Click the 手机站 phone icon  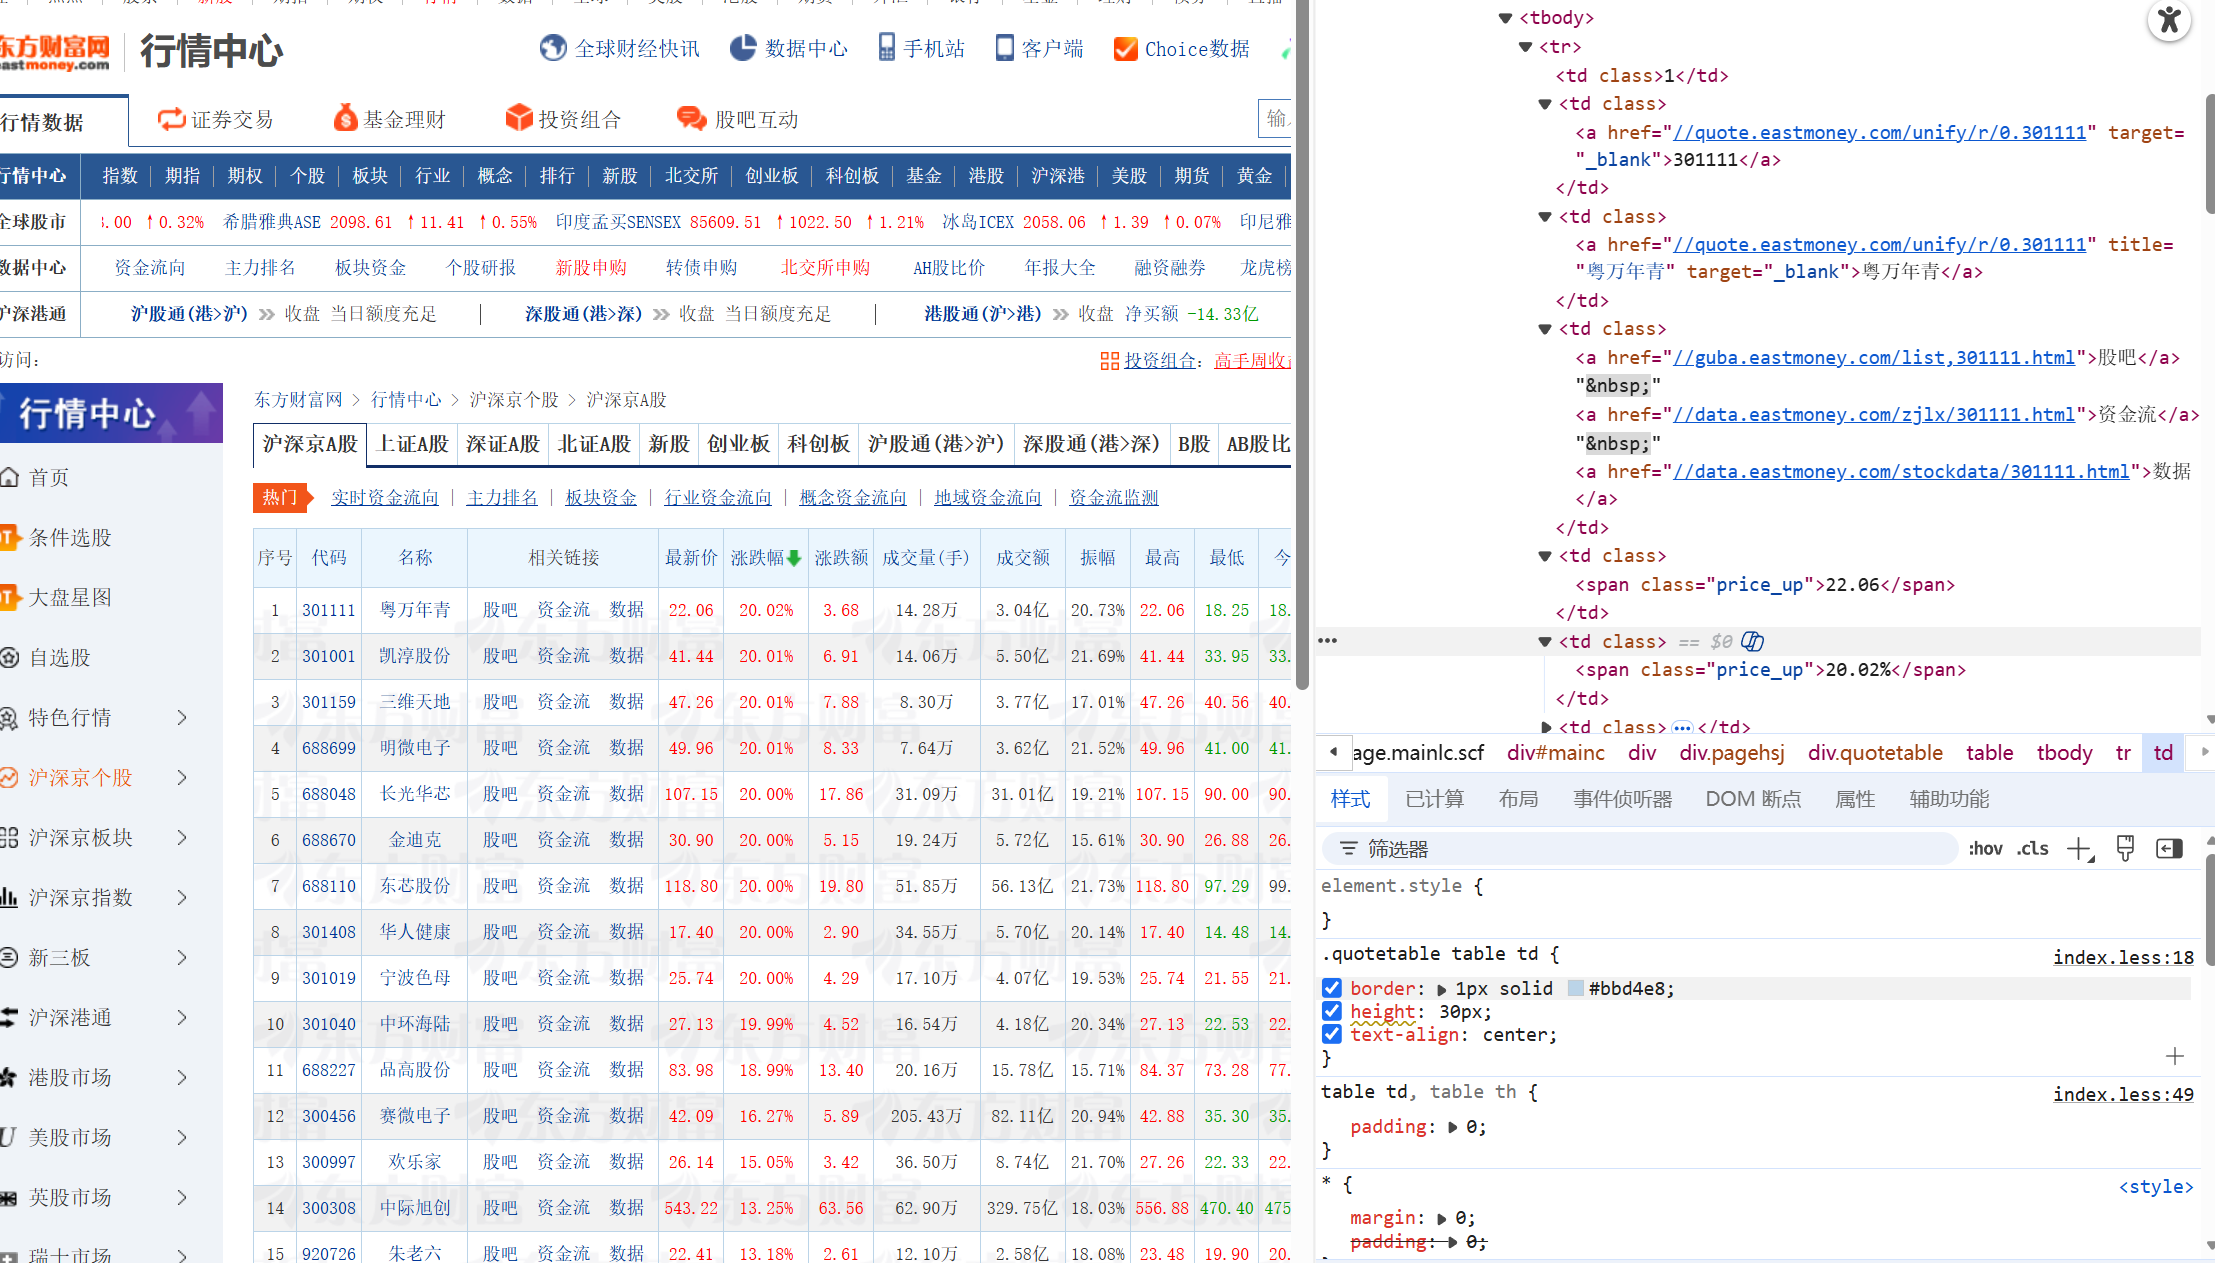886,48
